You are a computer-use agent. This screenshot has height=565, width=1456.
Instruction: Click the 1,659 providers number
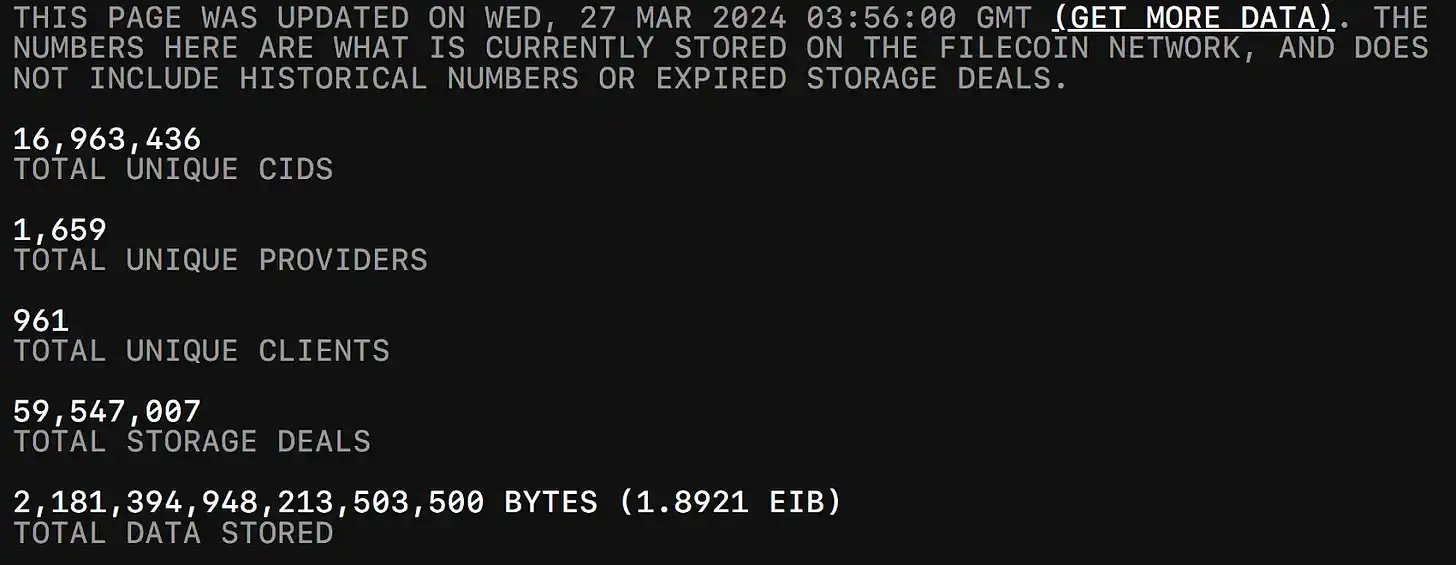coord(59,230)
